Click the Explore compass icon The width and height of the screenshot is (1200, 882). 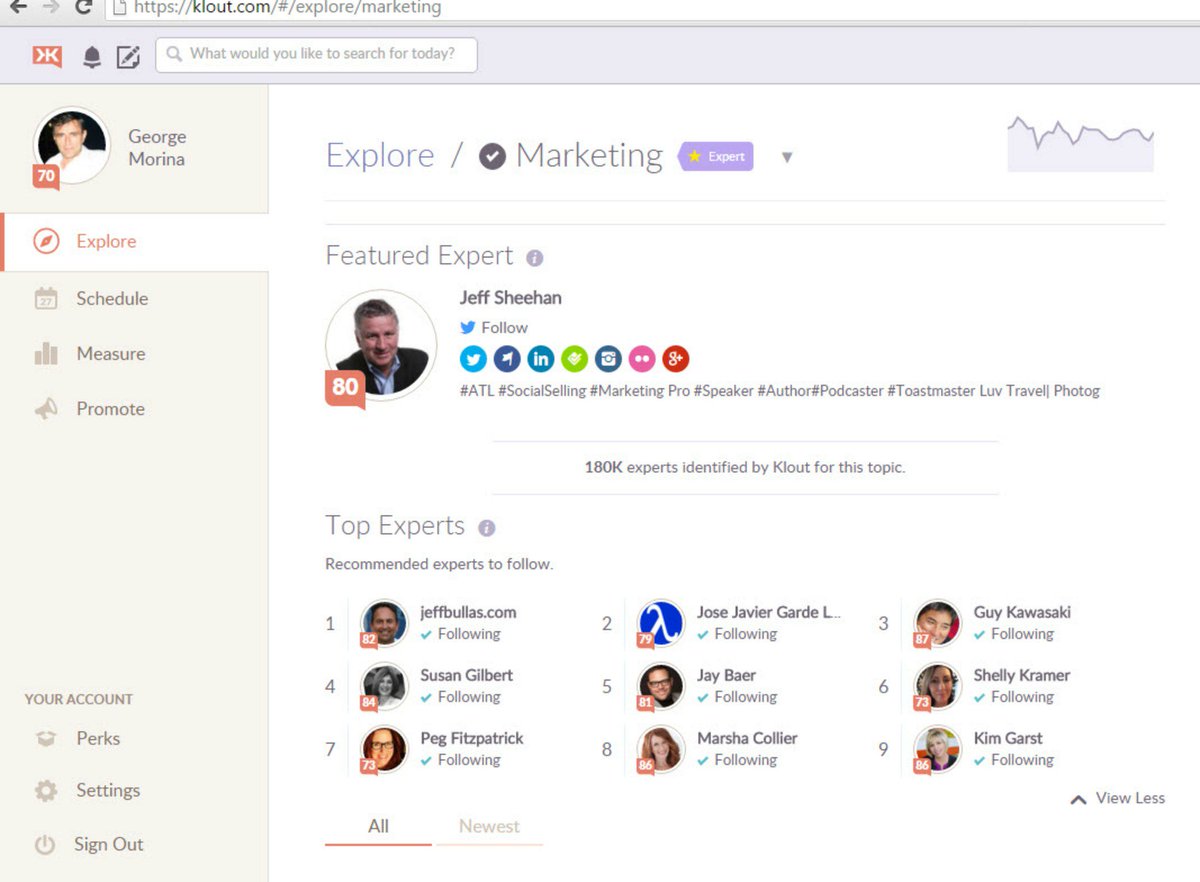(x=46, y=241)
